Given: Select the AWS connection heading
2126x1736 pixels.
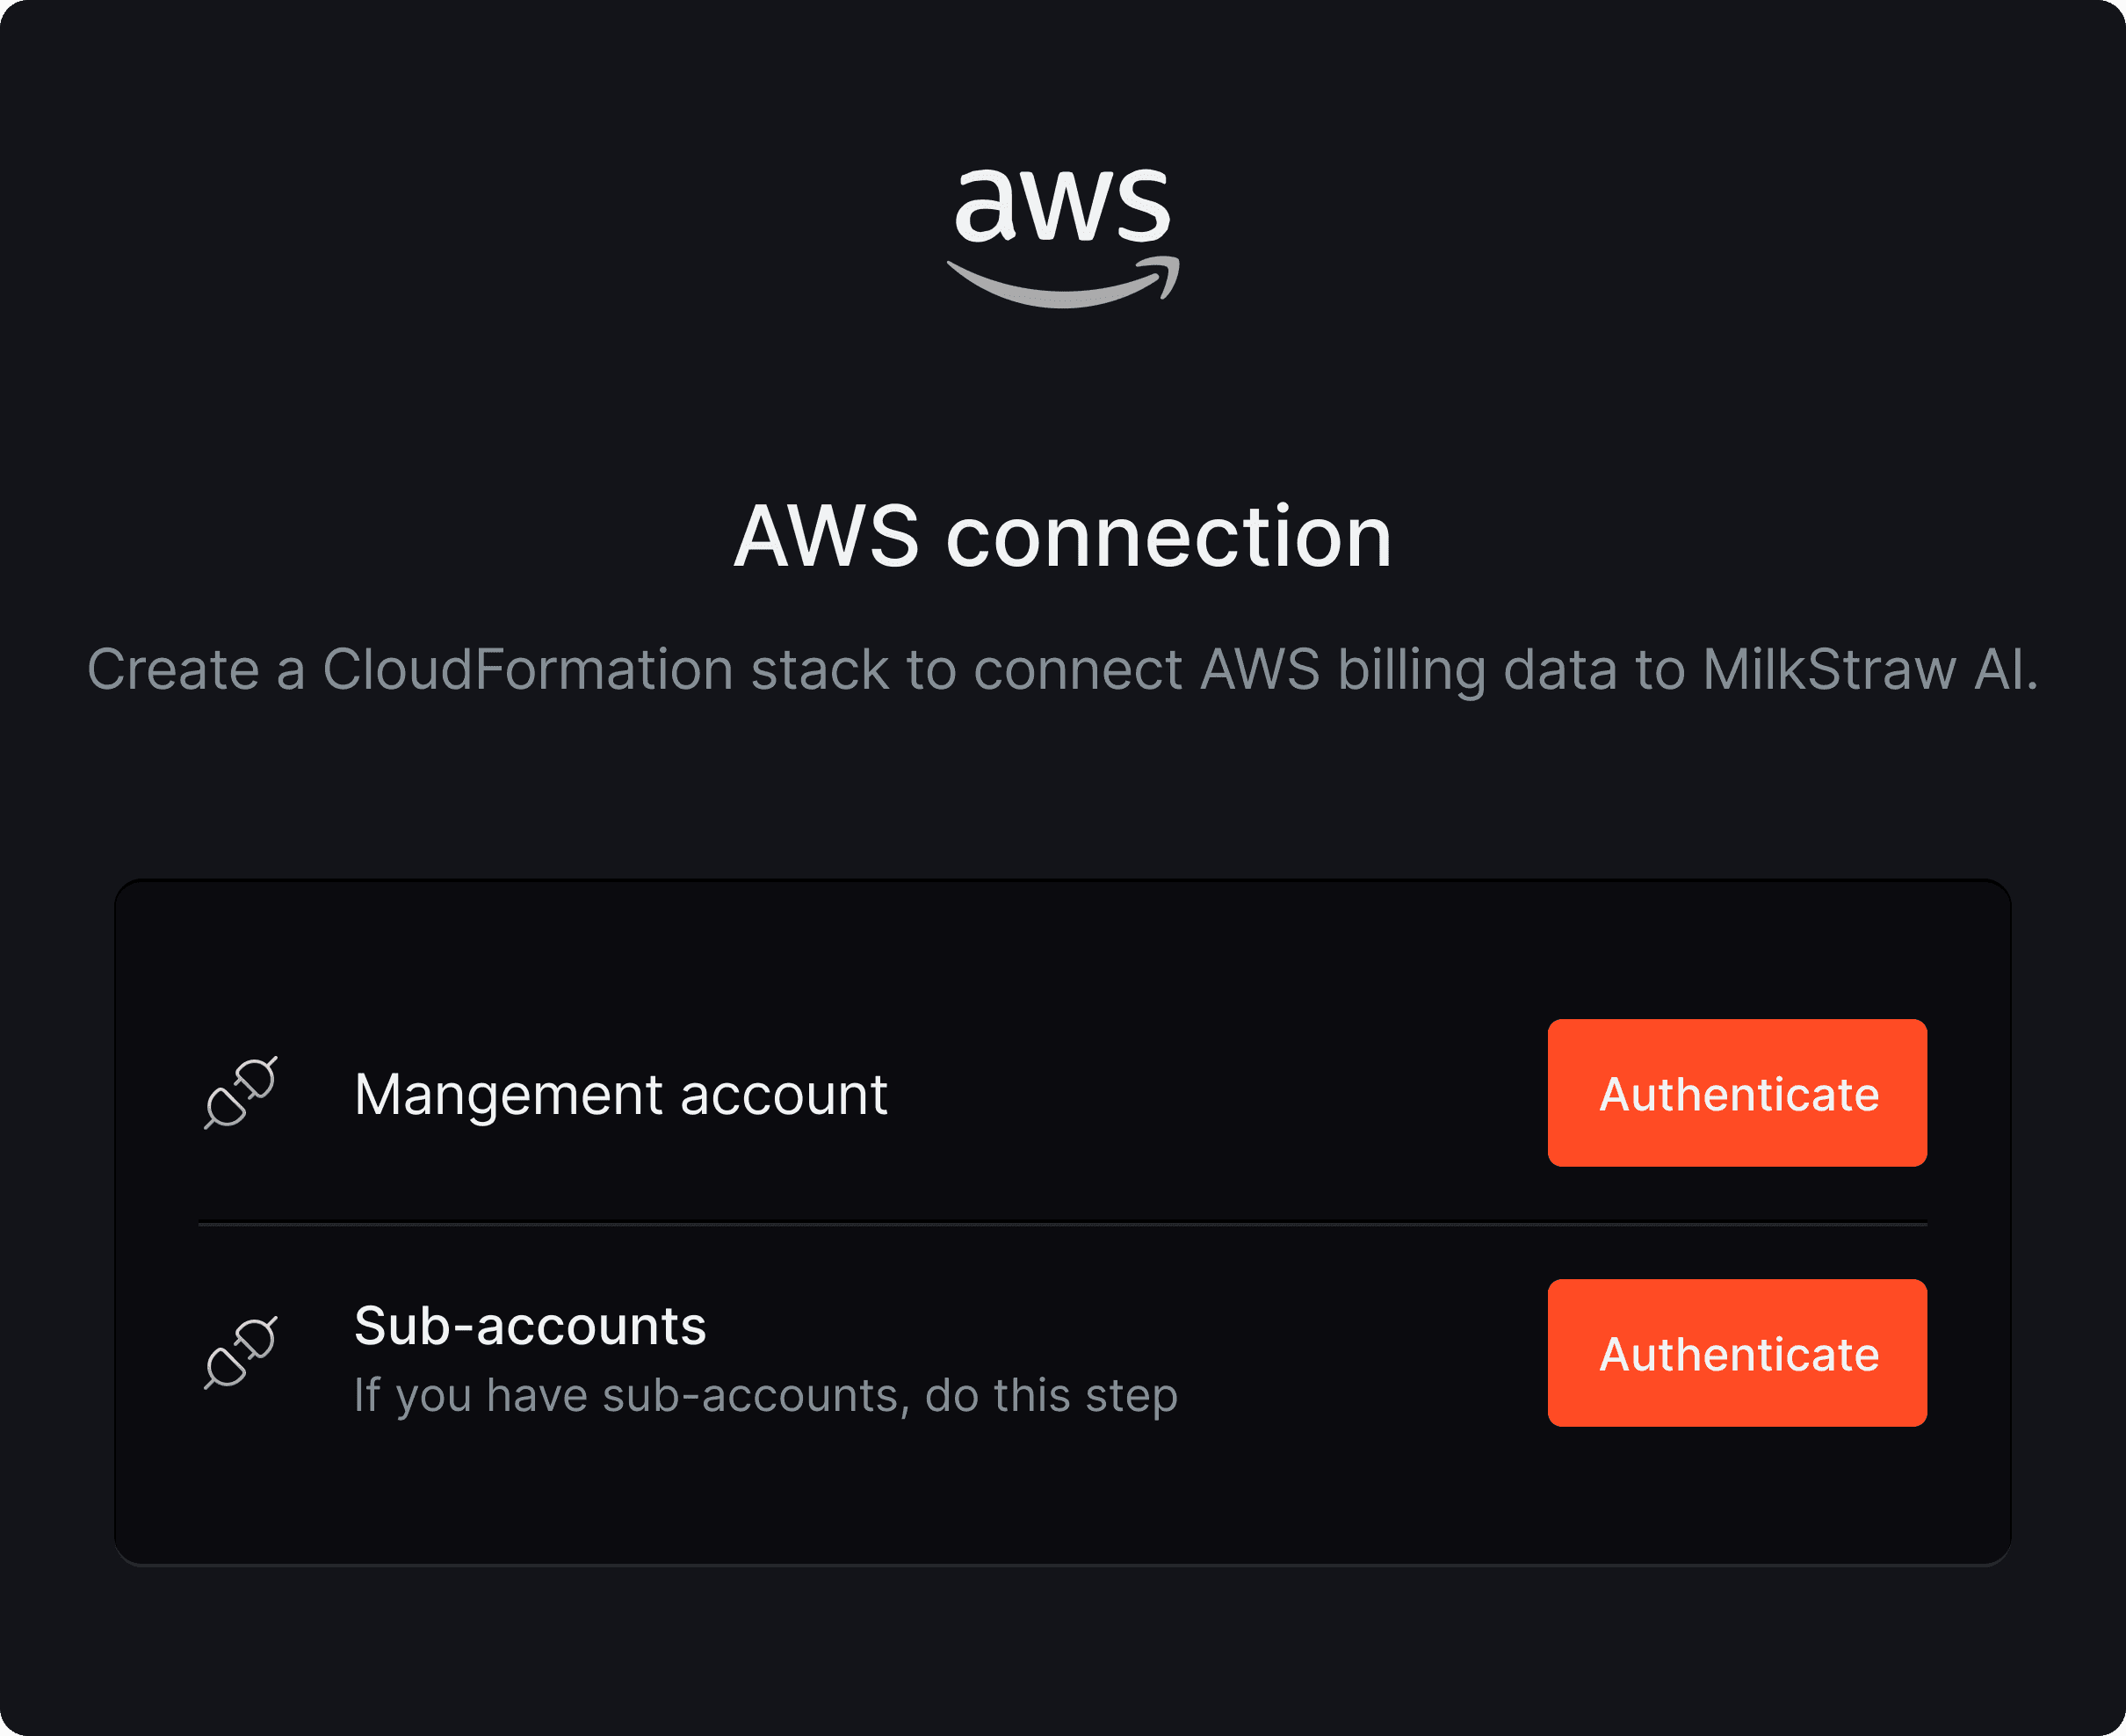Looking at the screenshot, I should (1063, 537).
